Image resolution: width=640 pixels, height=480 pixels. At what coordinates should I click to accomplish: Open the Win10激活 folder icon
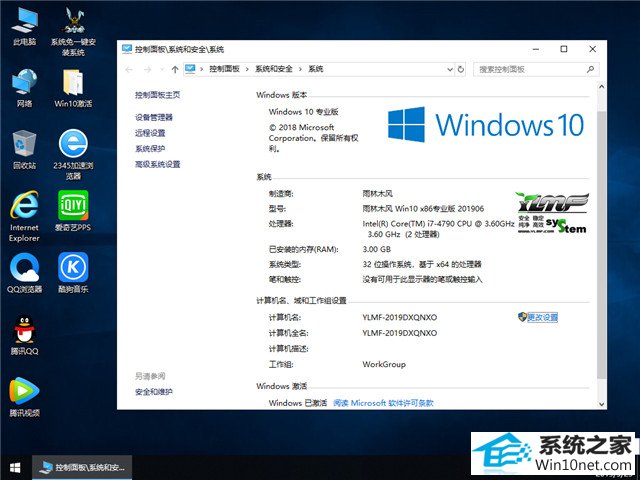click(73, 88)
